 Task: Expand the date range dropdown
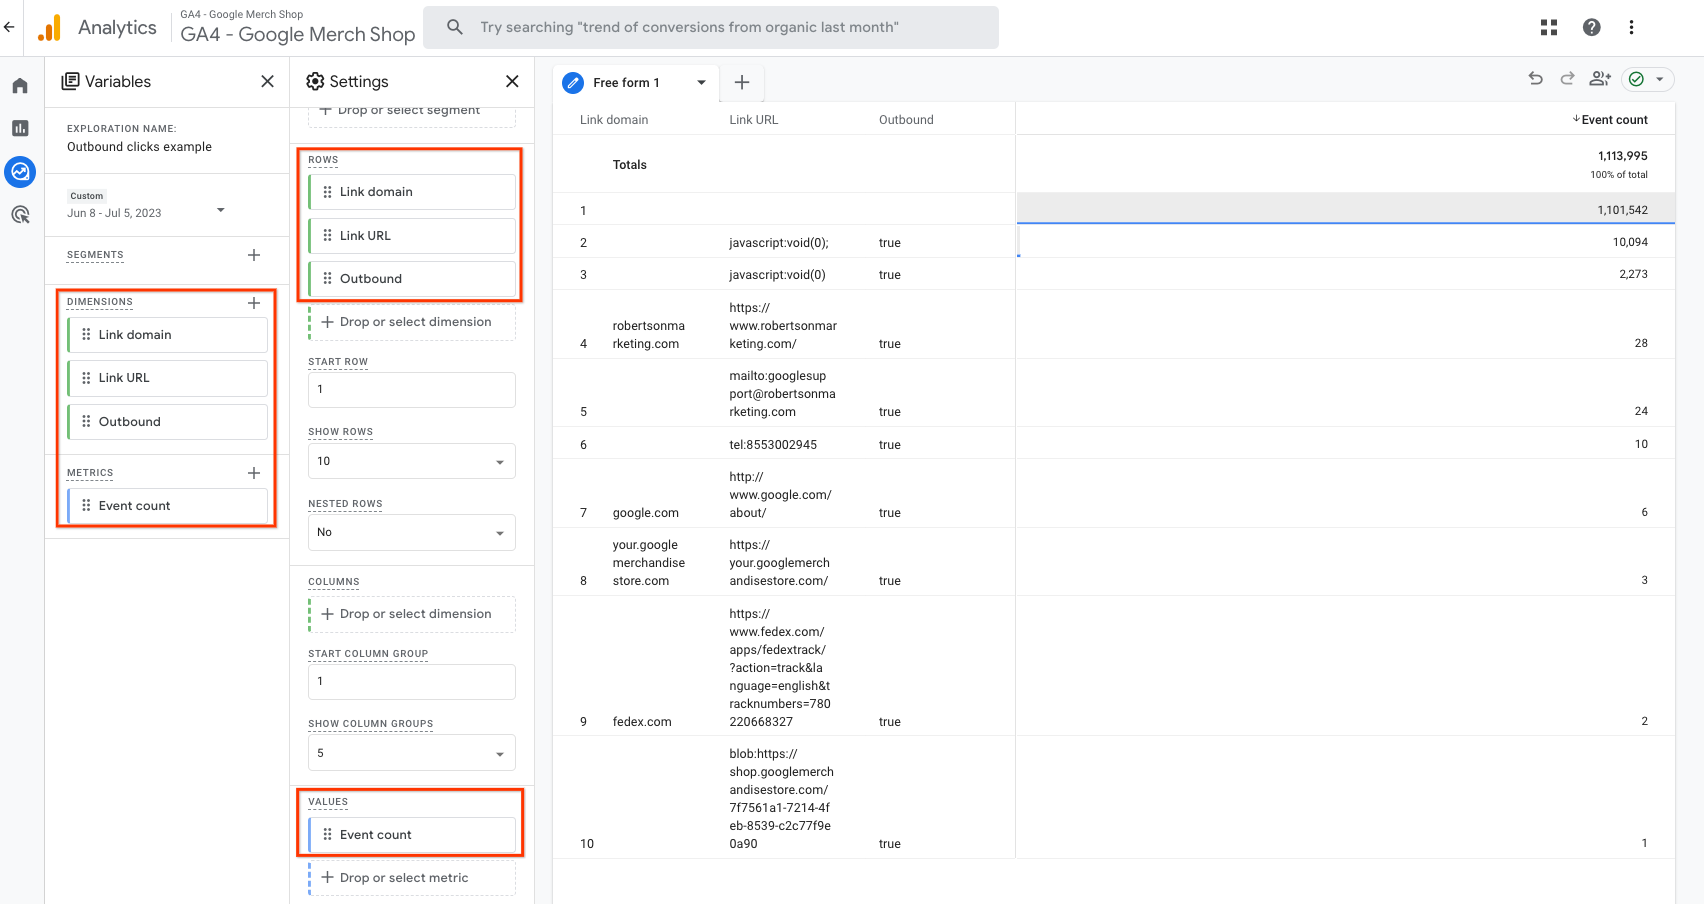(x=221, y=210)
